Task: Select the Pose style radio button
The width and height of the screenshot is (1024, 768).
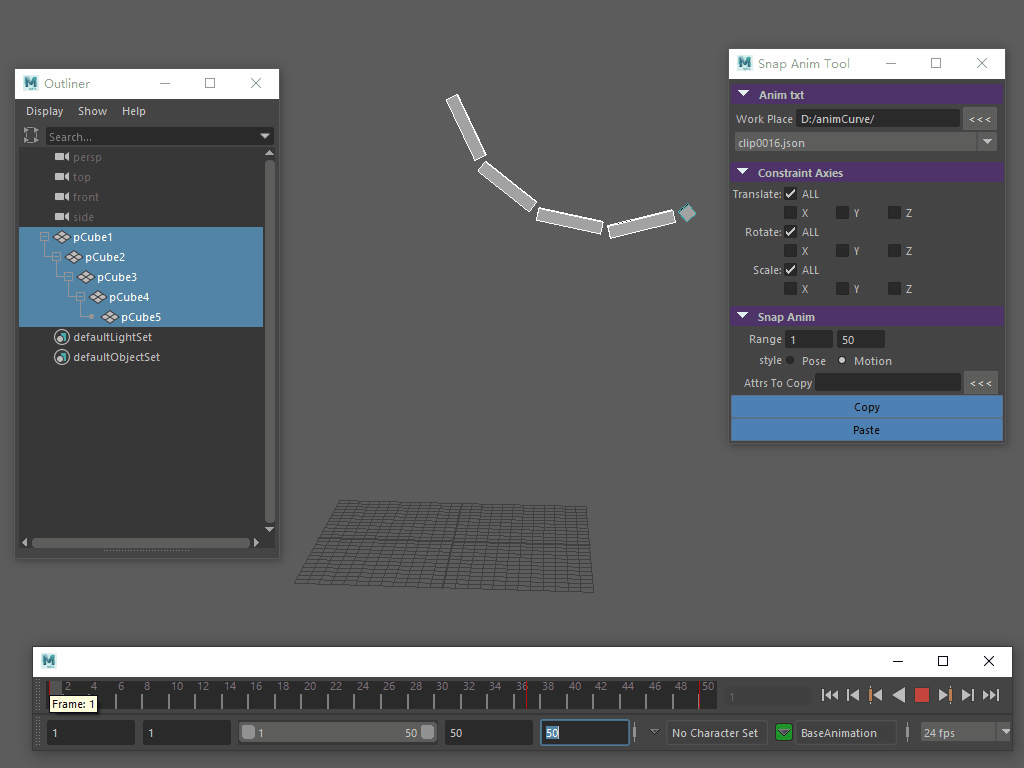Action: click(x=791, y=361)
